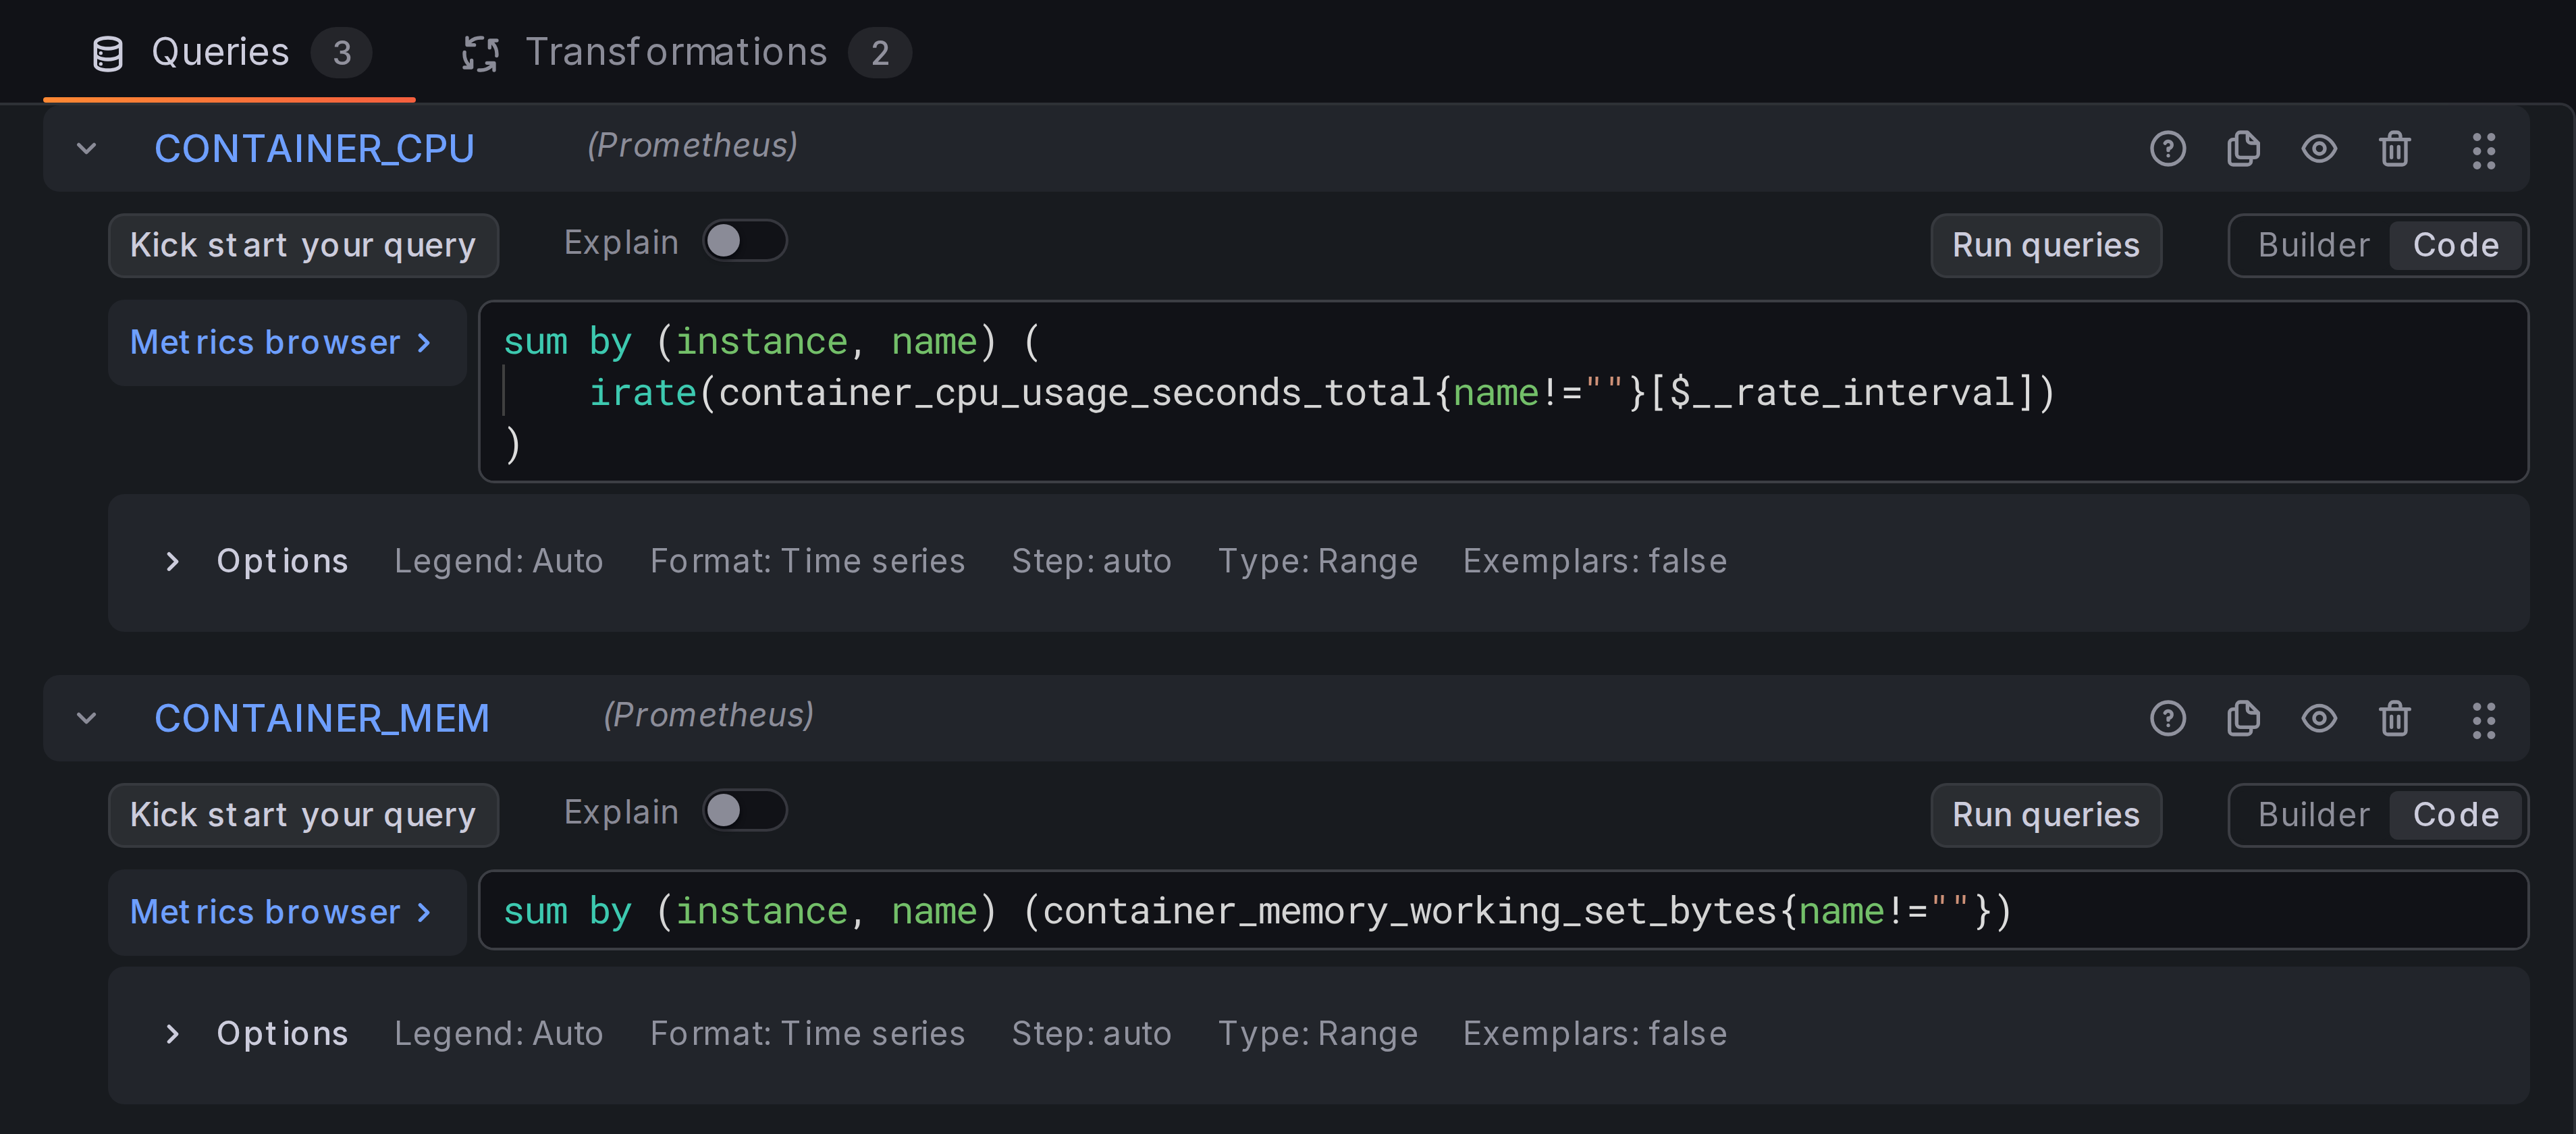Screen dimensions: 2576x1134
Task: Click the Transformations count badge 2
Action: click(x=879, y=53)
